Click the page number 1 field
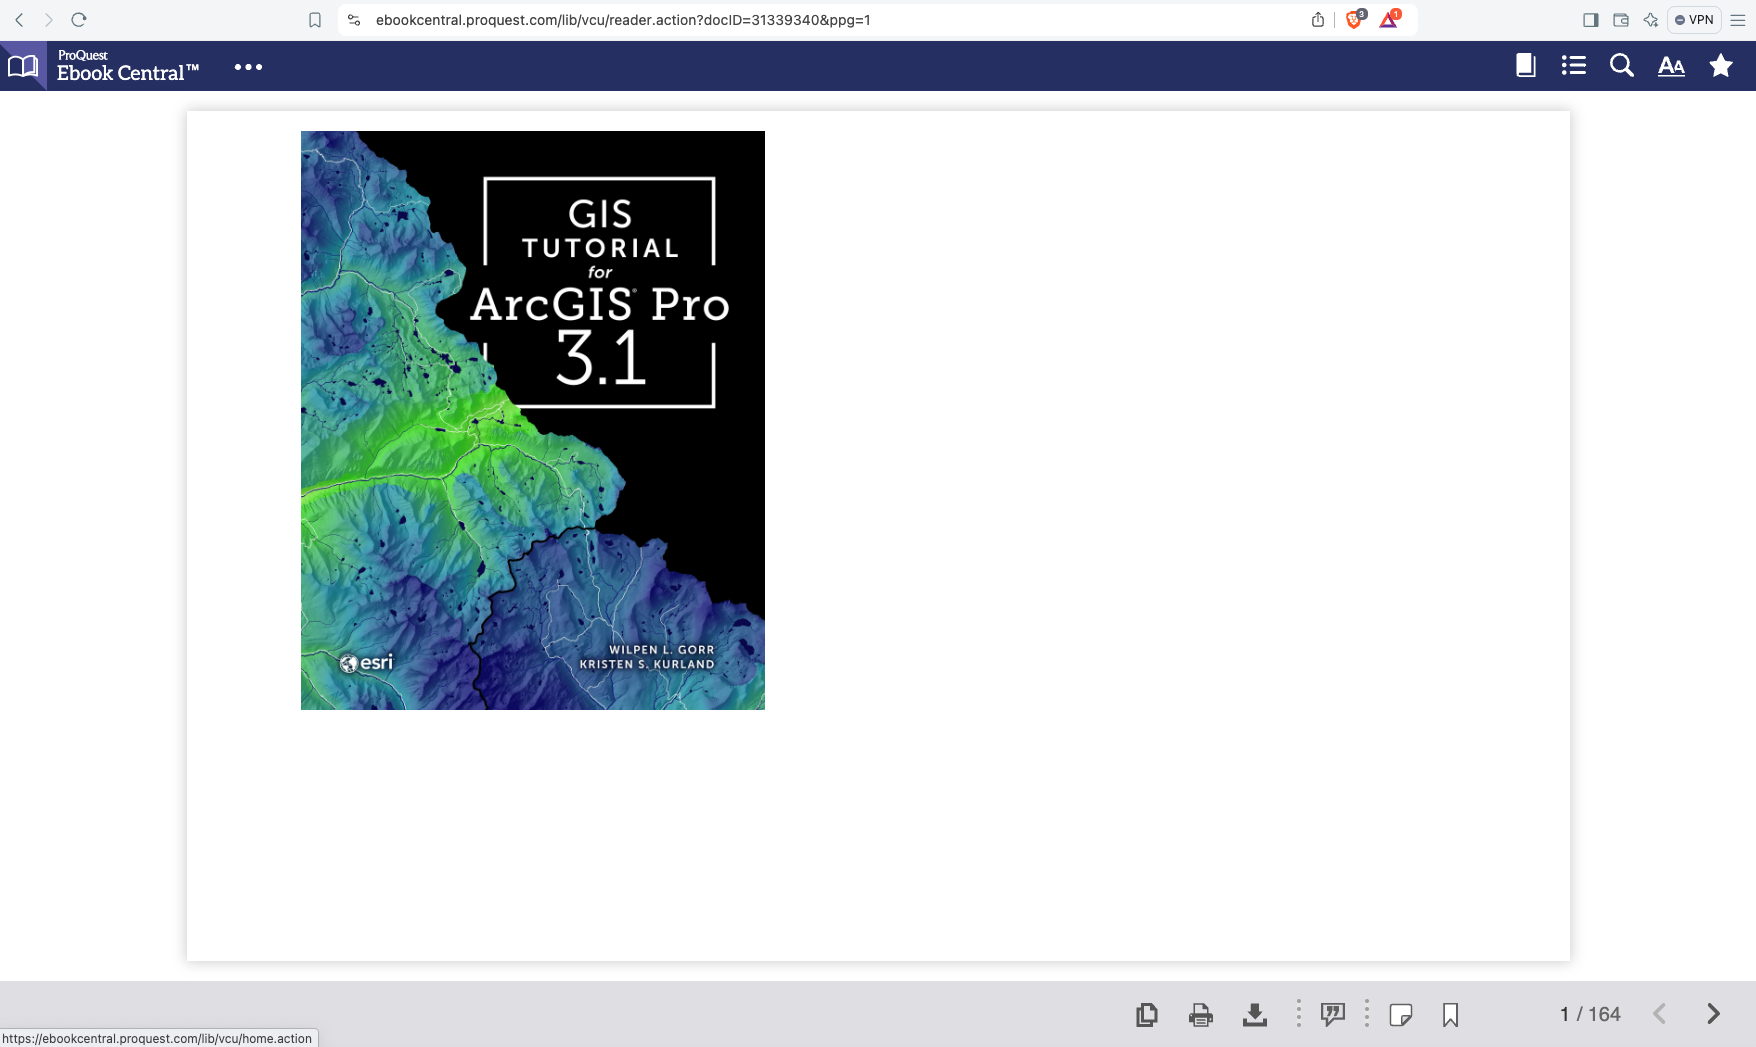This screenshot has height=1047, width=1756. tap(1564, 1014)
